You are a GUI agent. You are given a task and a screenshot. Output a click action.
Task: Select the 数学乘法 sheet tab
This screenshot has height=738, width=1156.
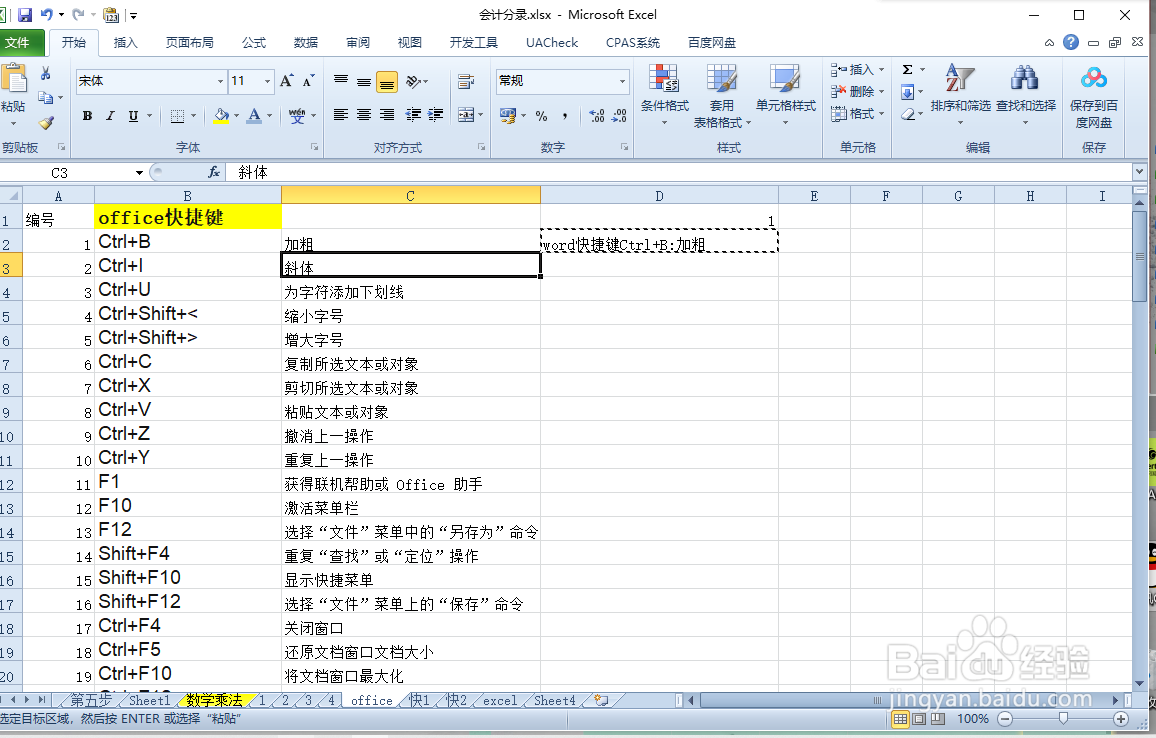[x=214, y=700]
